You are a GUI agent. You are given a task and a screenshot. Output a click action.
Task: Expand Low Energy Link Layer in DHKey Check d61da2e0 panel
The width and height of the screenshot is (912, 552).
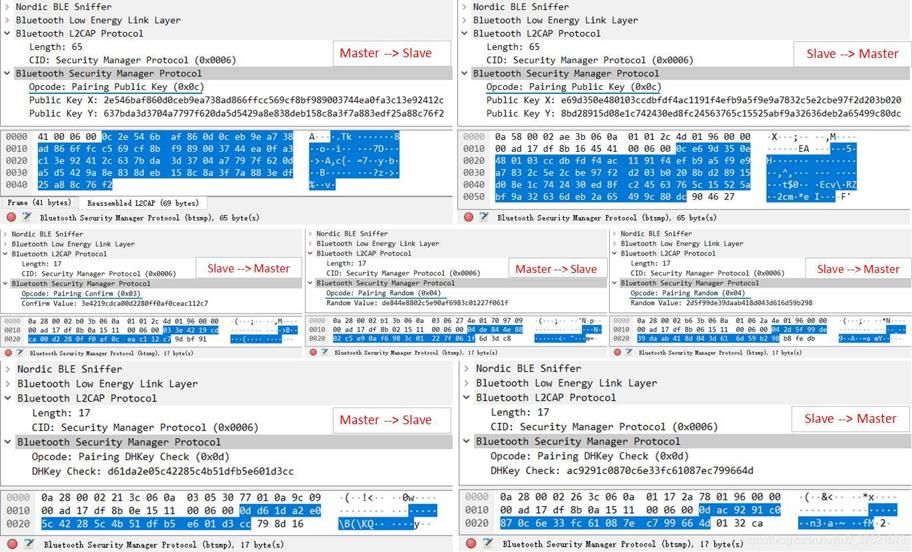coord(8,384)
